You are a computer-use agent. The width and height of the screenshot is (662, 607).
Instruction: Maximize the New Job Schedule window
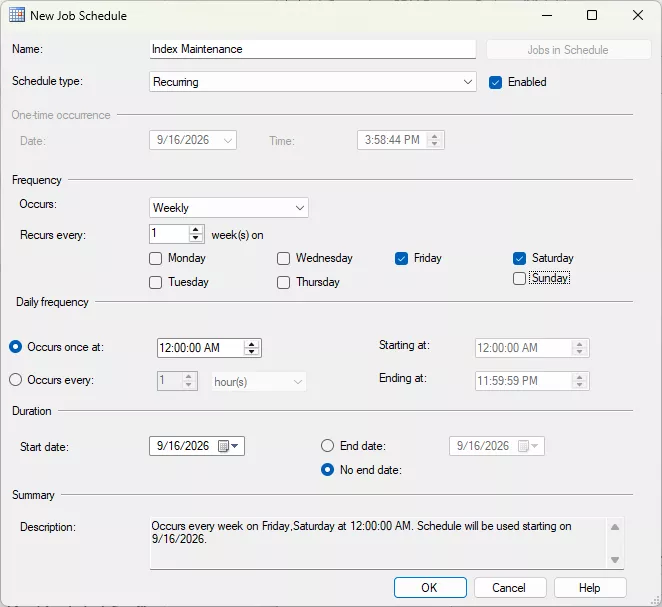[592, 16]
